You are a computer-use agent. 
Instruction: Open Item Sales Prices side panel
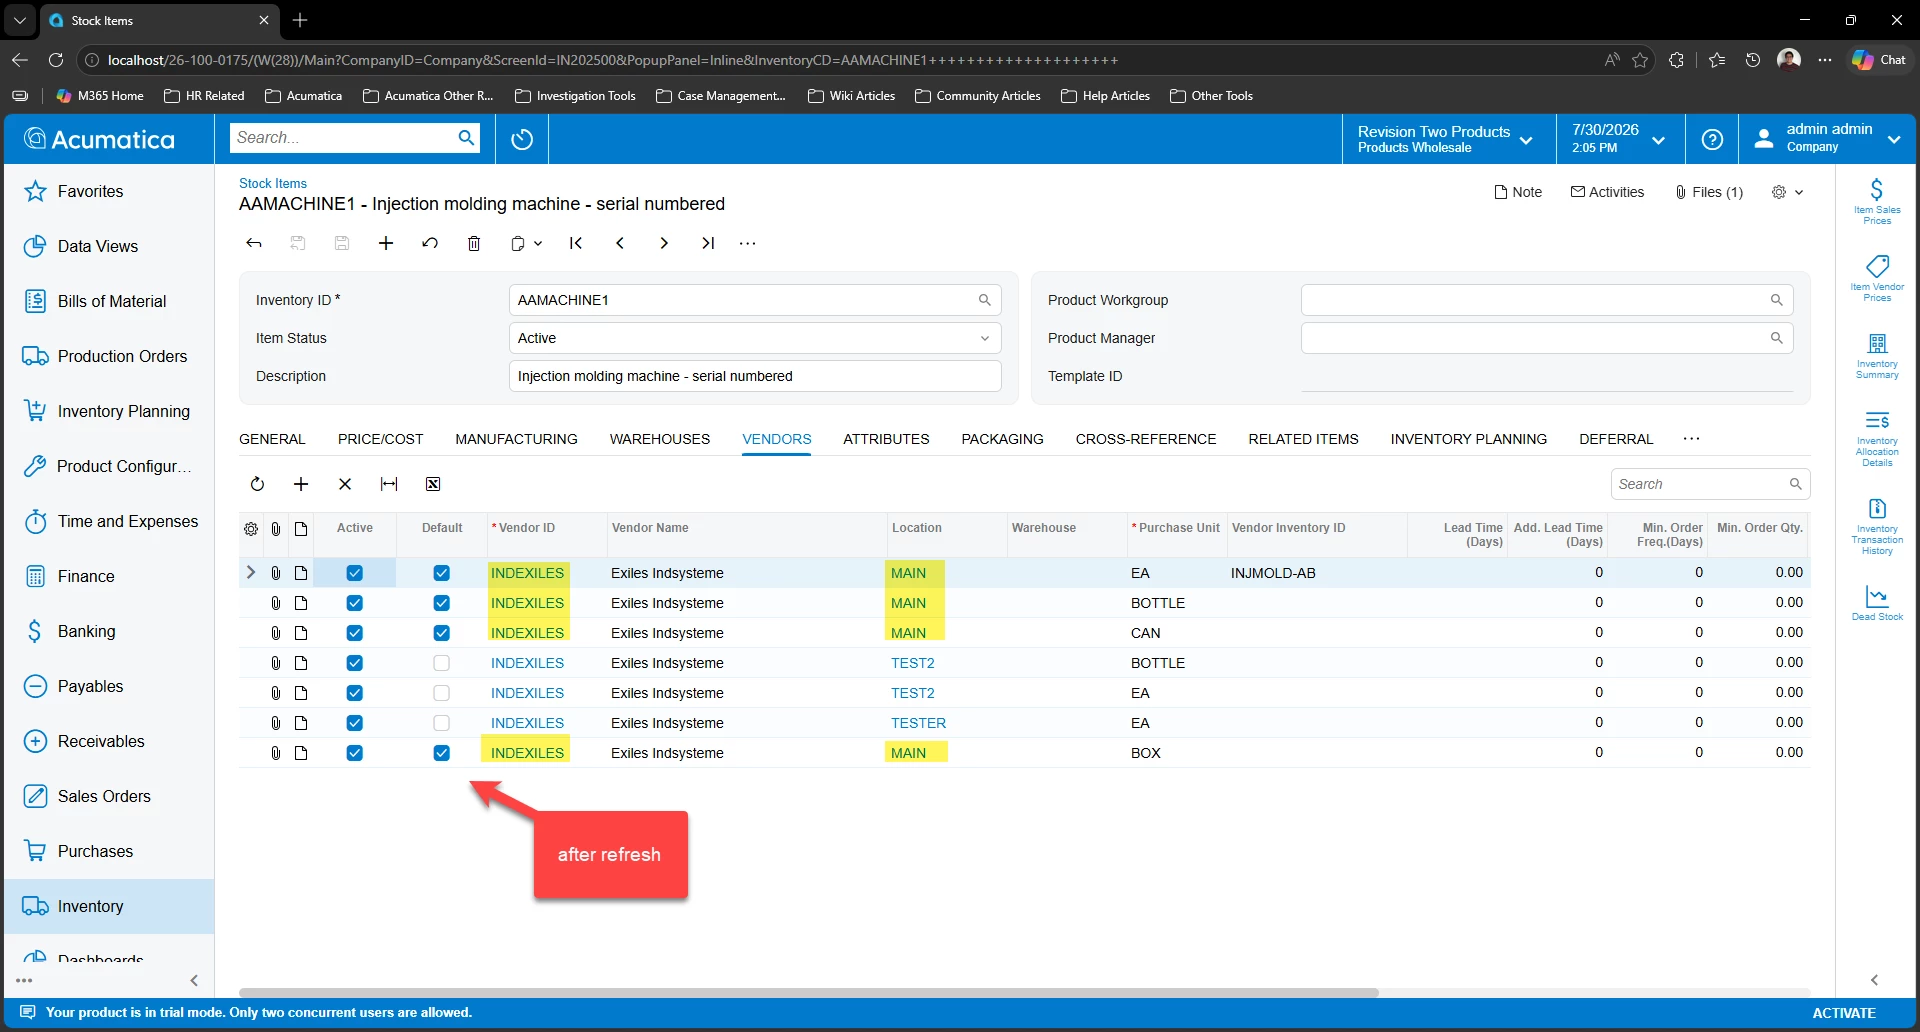click(x=1877, y=200)
